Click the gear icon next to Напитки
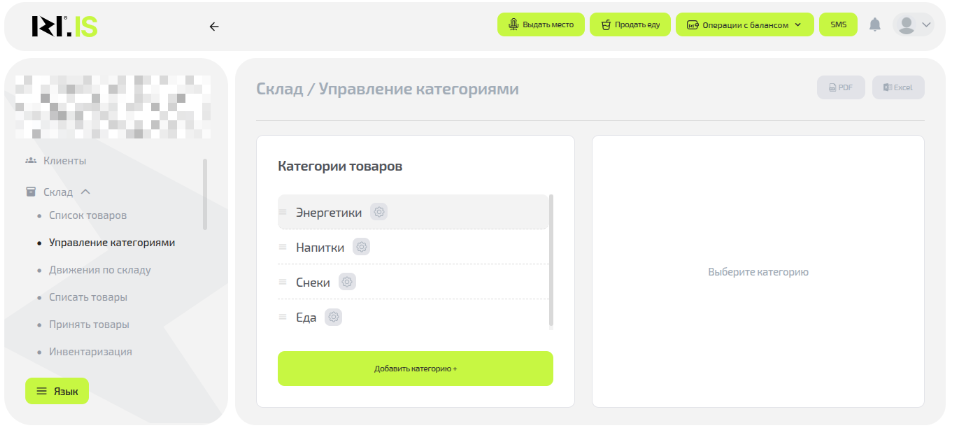This screenshot has width=953, height=437. (x=362, y=247)
